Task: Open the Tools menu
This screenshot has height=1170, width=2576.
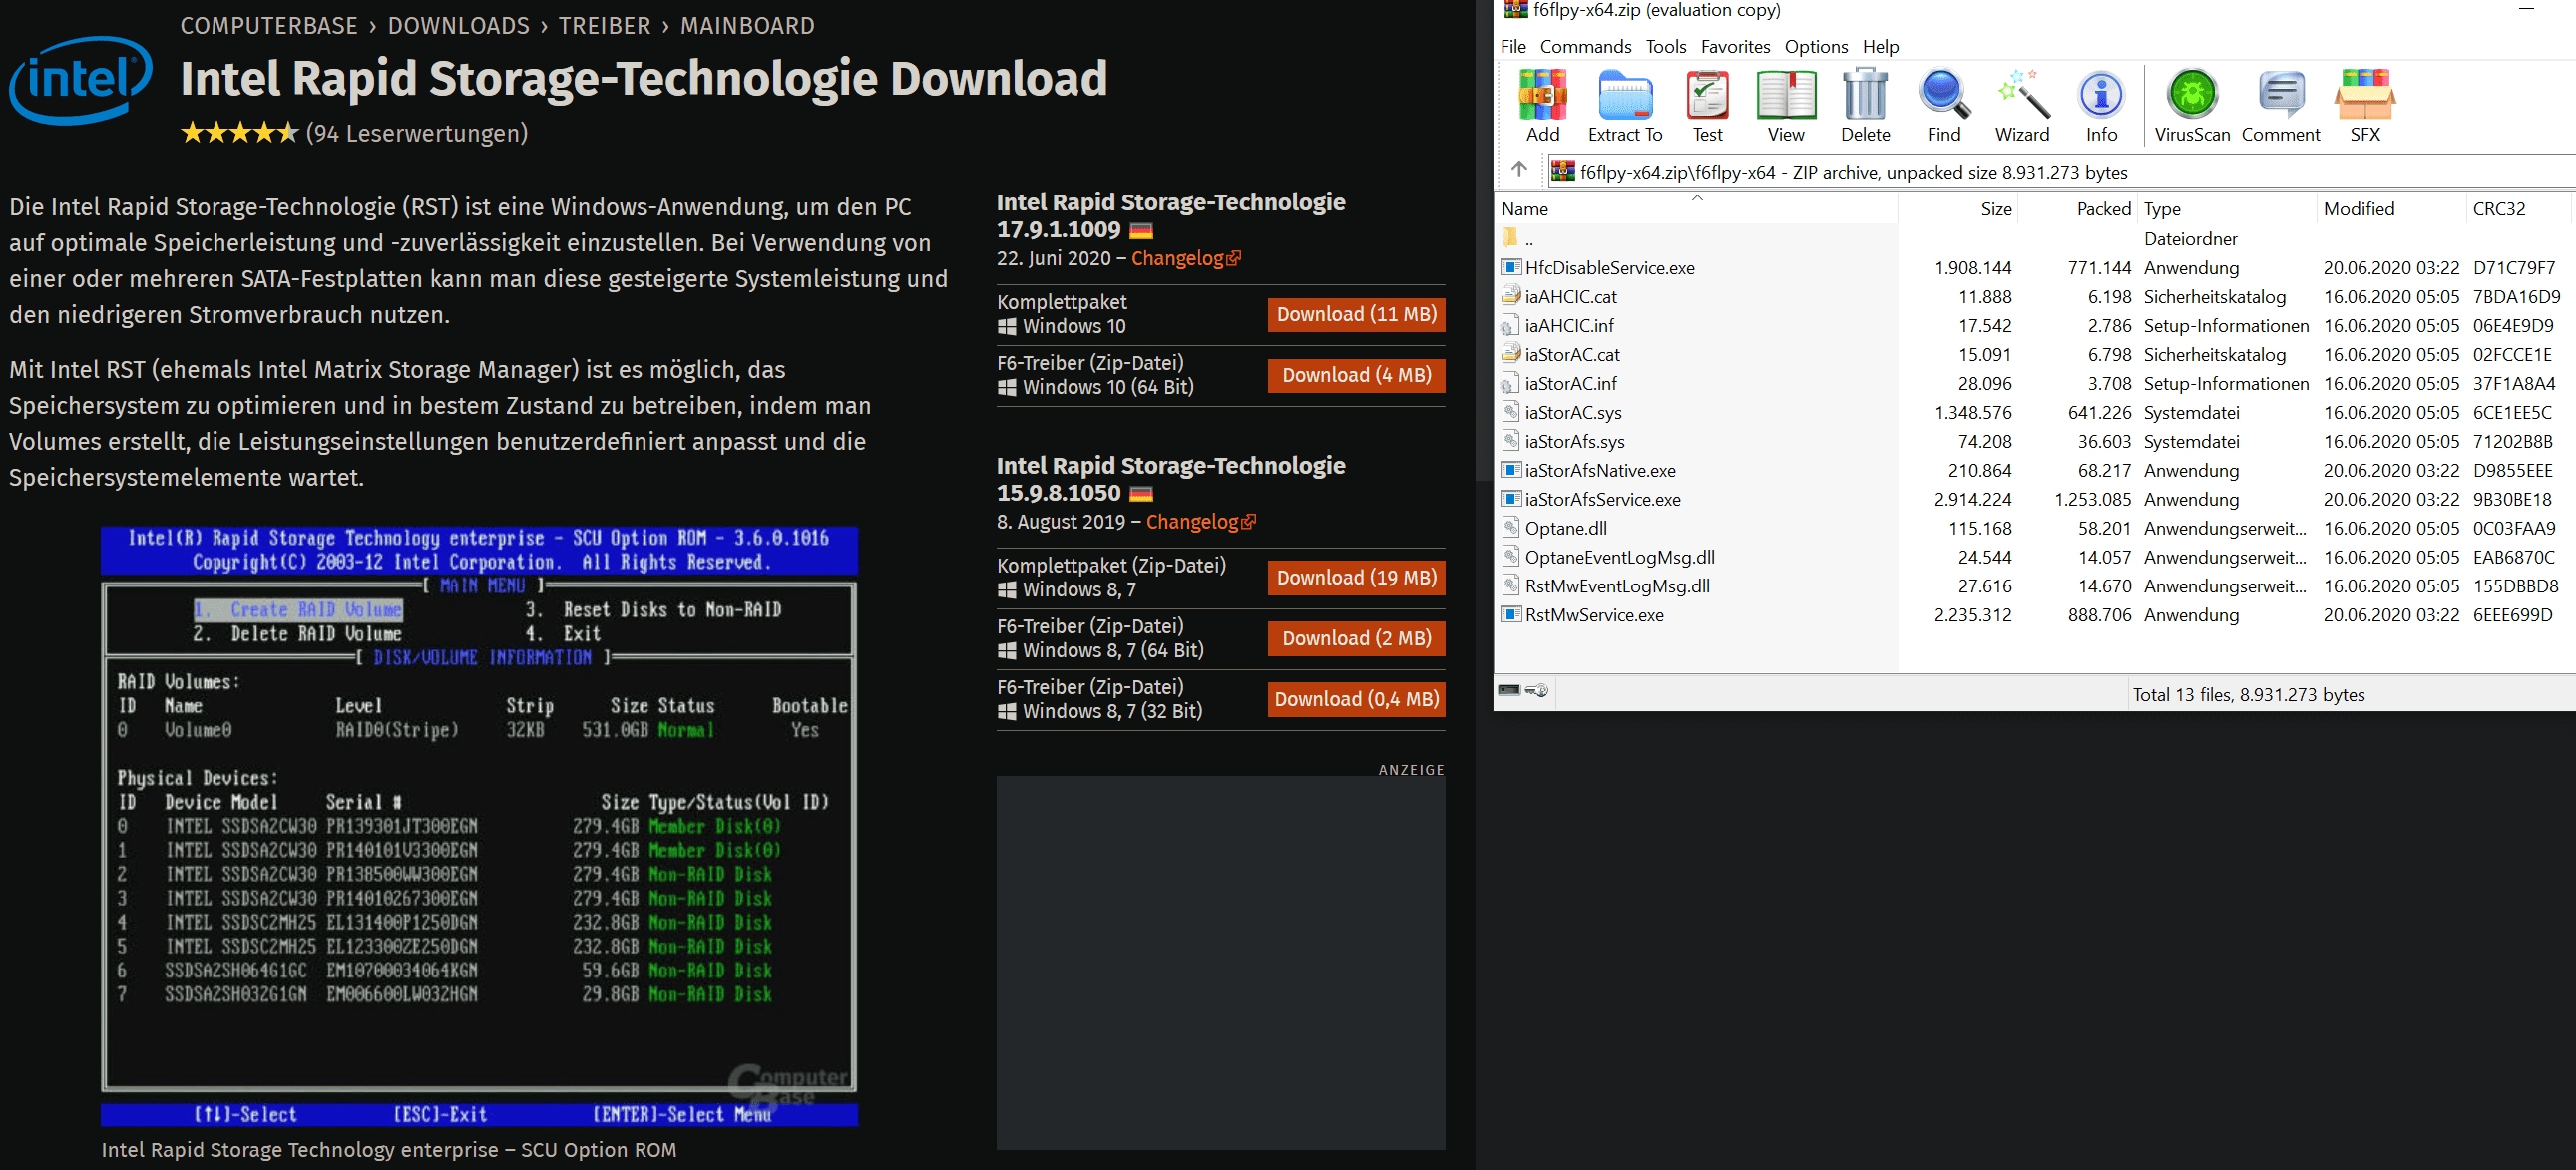Action: (x=1666, y=47)
